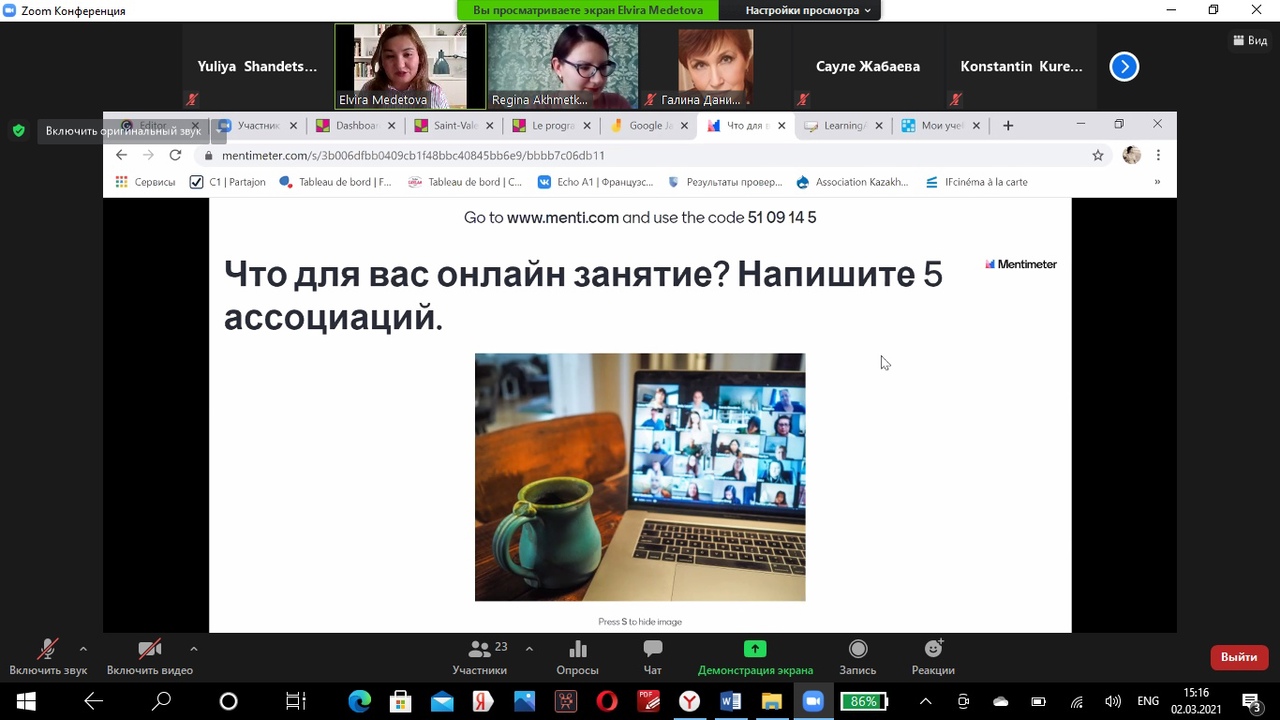Select Regina Akhmetk... video thumbnail
The width and height of the screenshot is (1280, 720).
563,66
